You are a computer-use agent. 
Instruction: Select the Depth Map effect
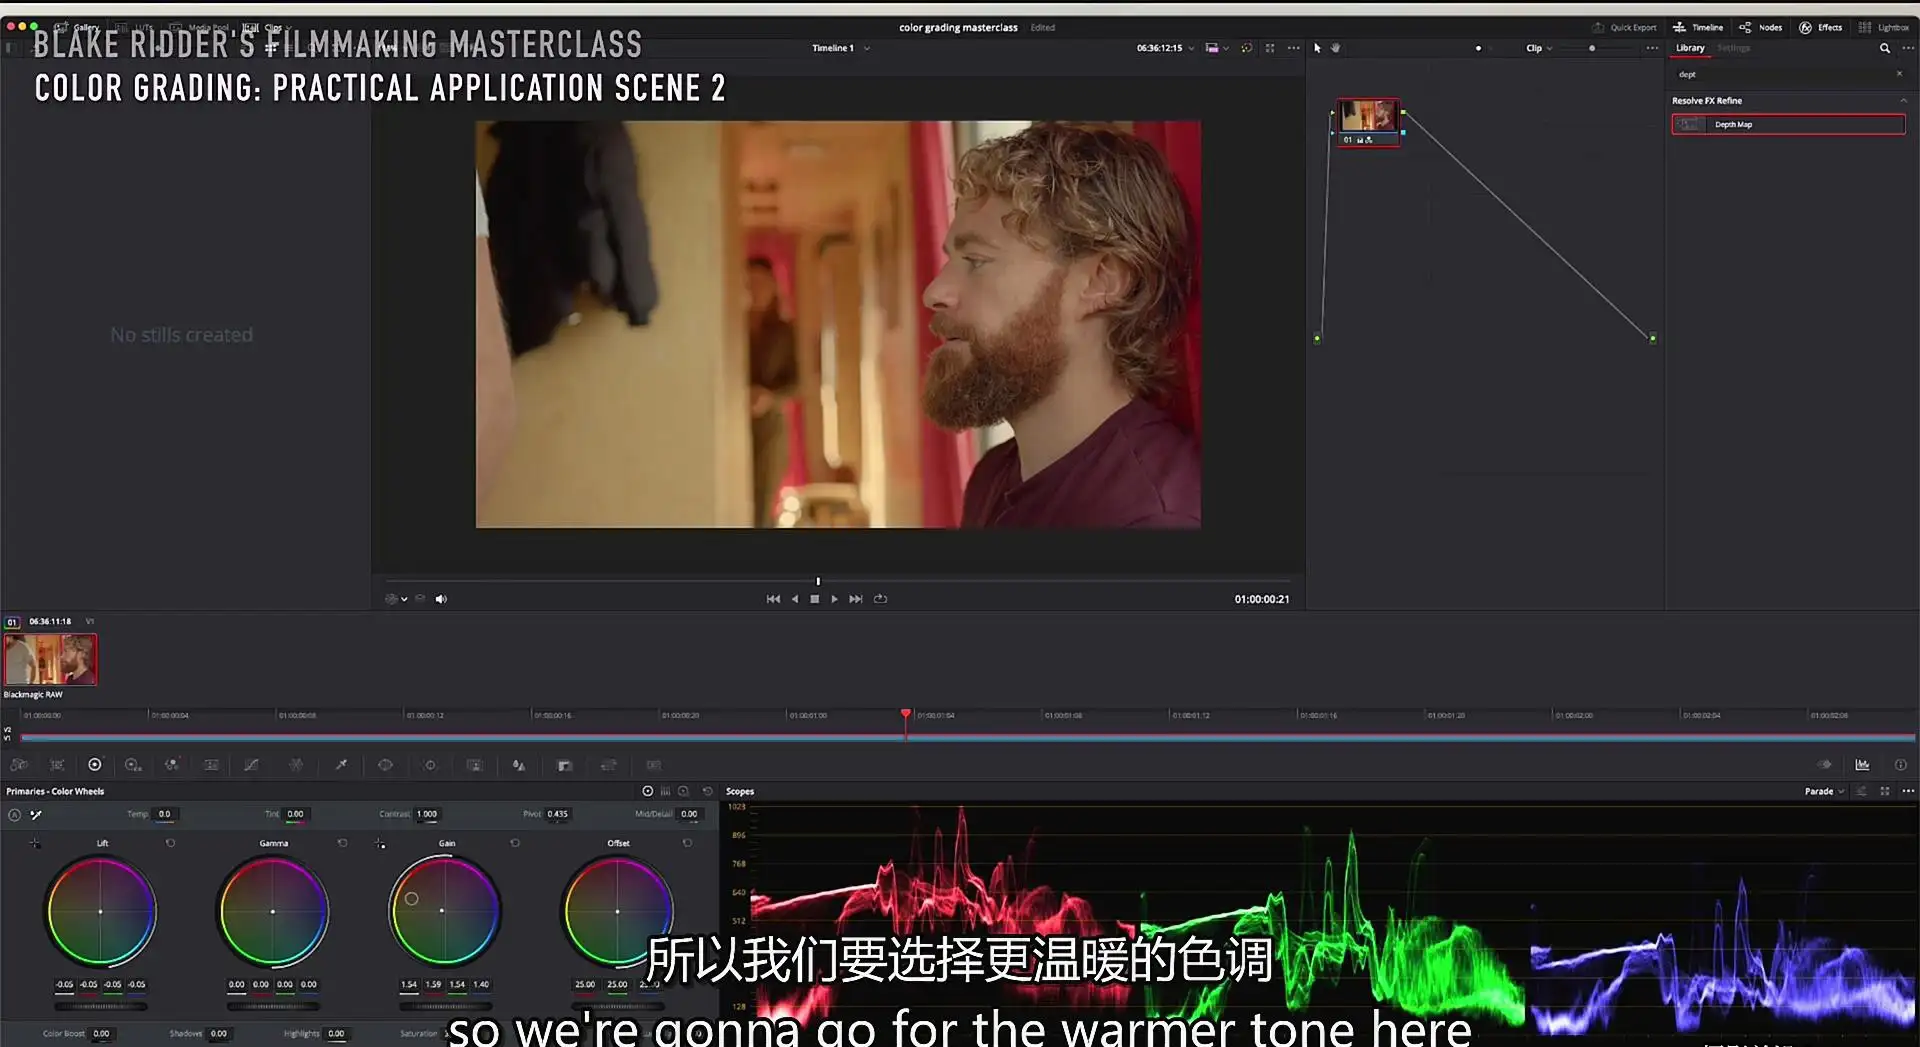(1788, 124)
